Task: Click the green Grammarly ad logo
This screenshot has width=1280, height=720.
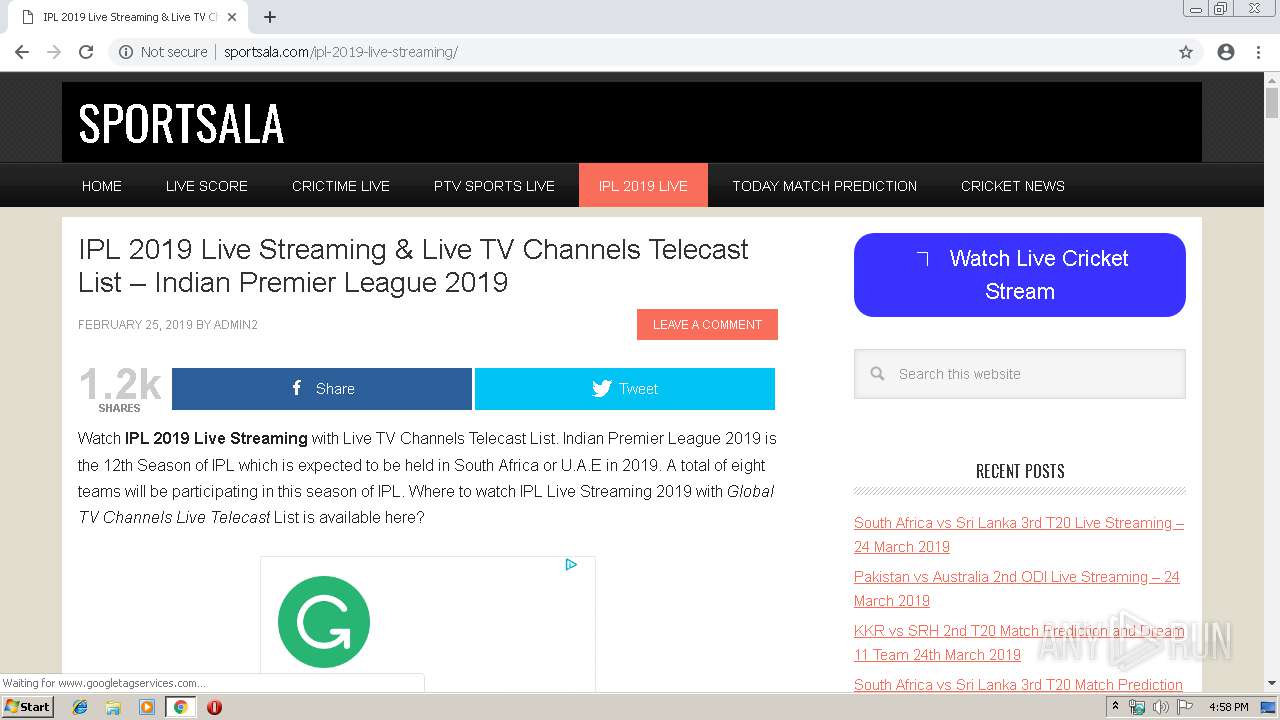Action: [324, 622]
